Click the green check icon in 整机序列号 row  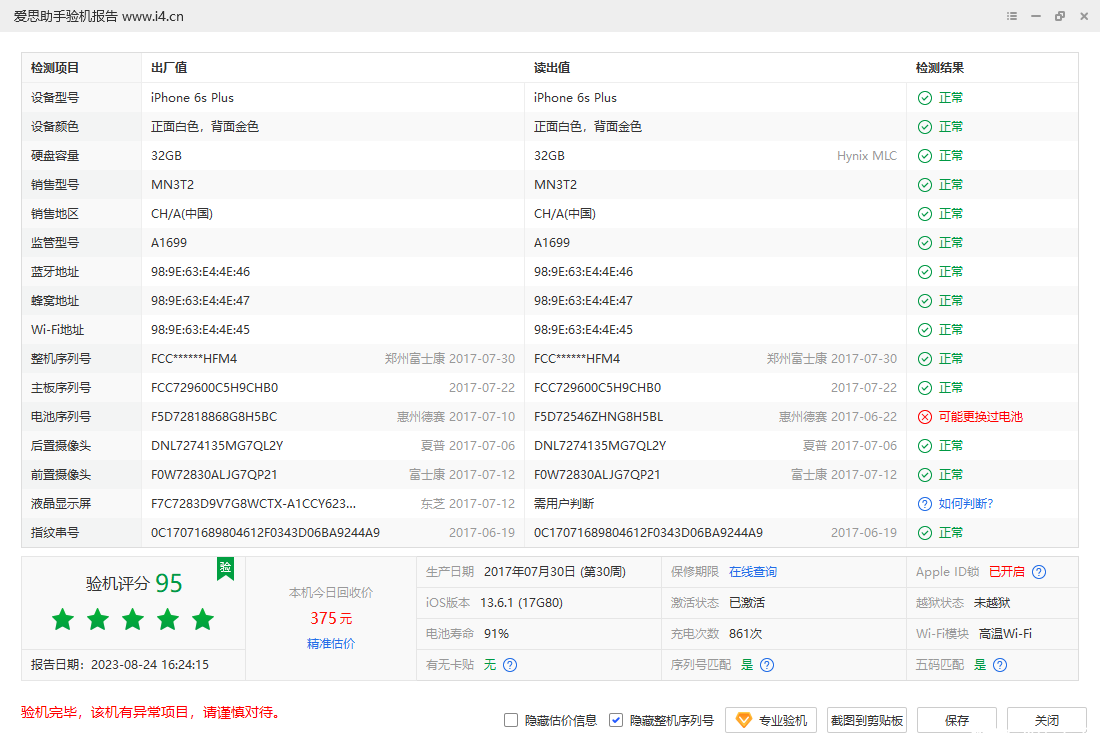tap(925, 359)
